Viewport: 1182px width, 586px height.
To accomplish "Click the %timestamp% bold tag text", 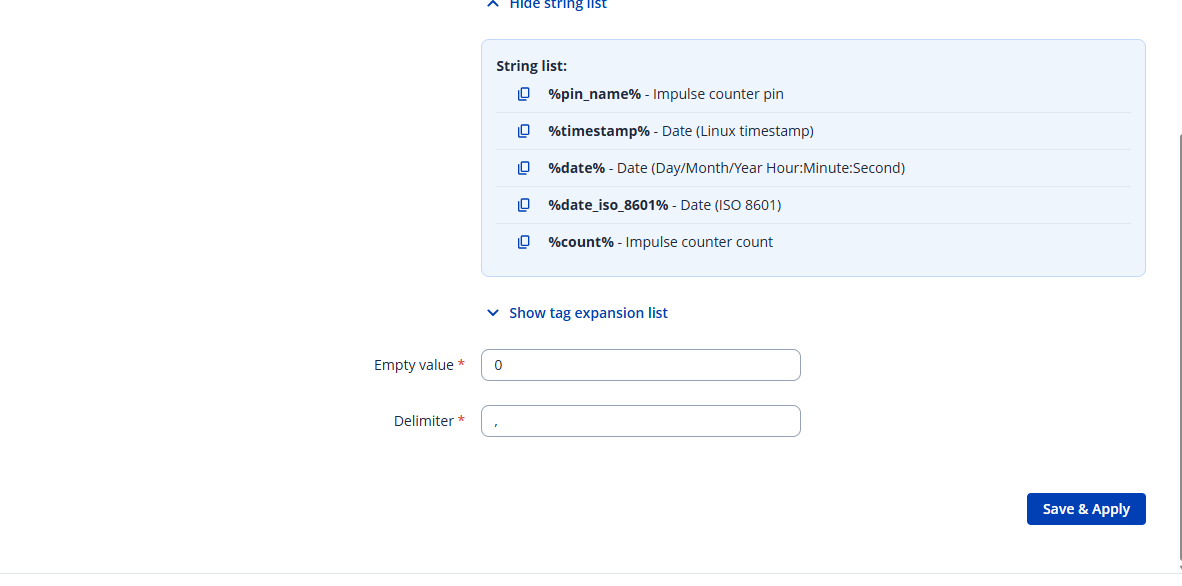I will pos(598,131).
